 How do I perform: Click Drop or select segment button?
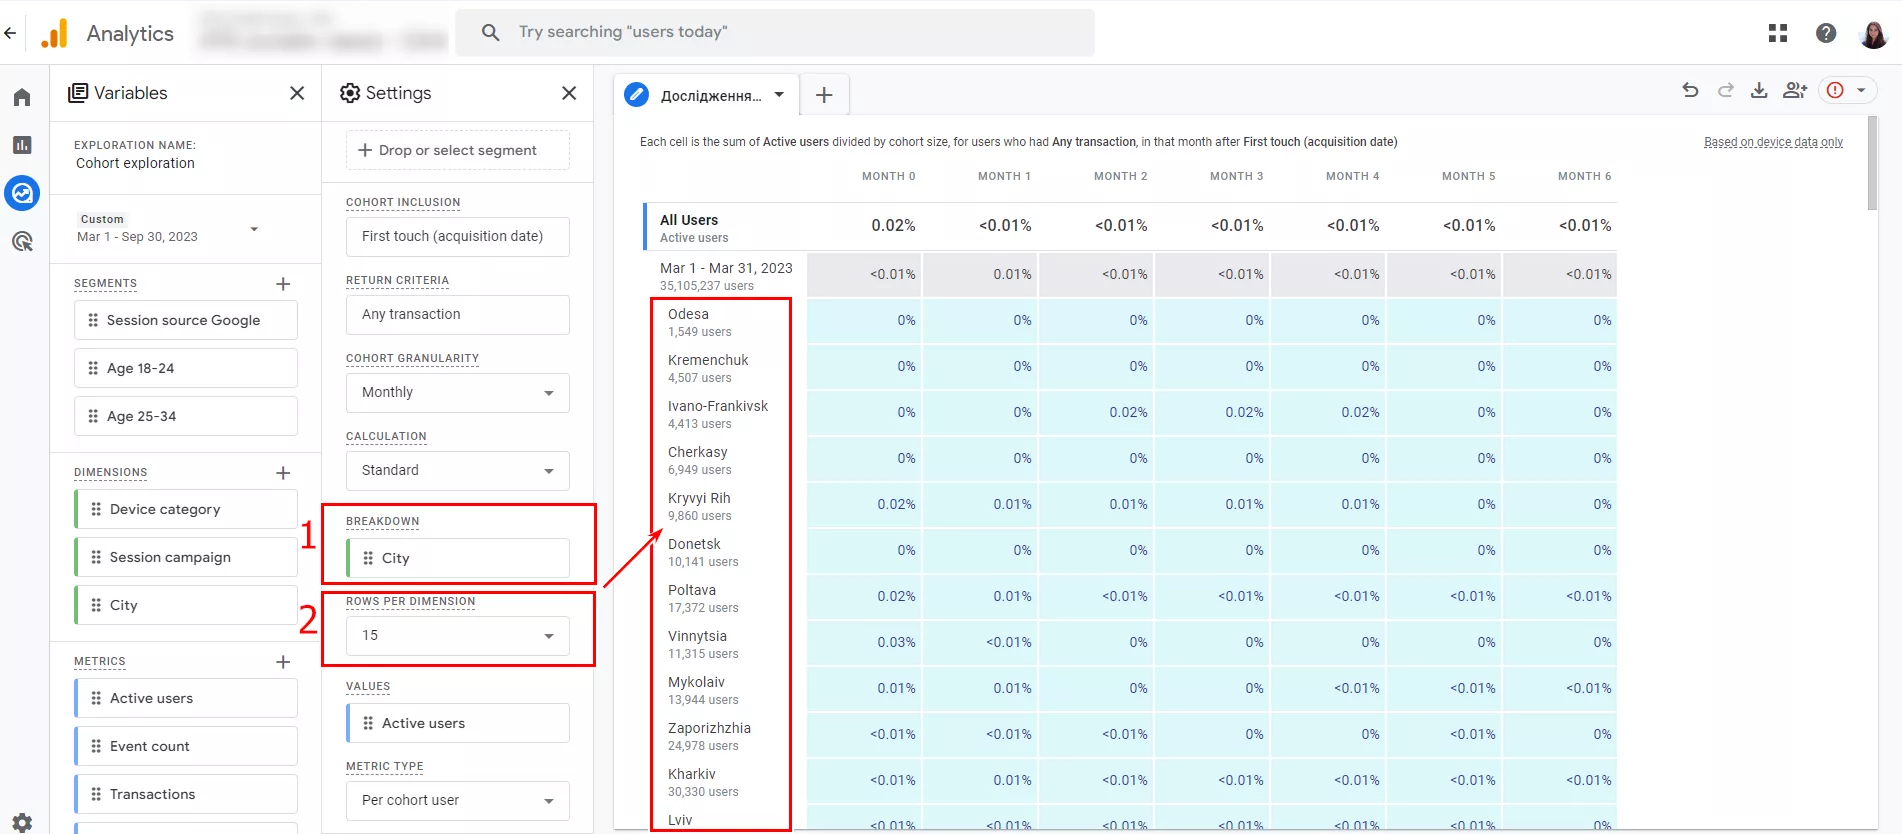pos(458,150)
